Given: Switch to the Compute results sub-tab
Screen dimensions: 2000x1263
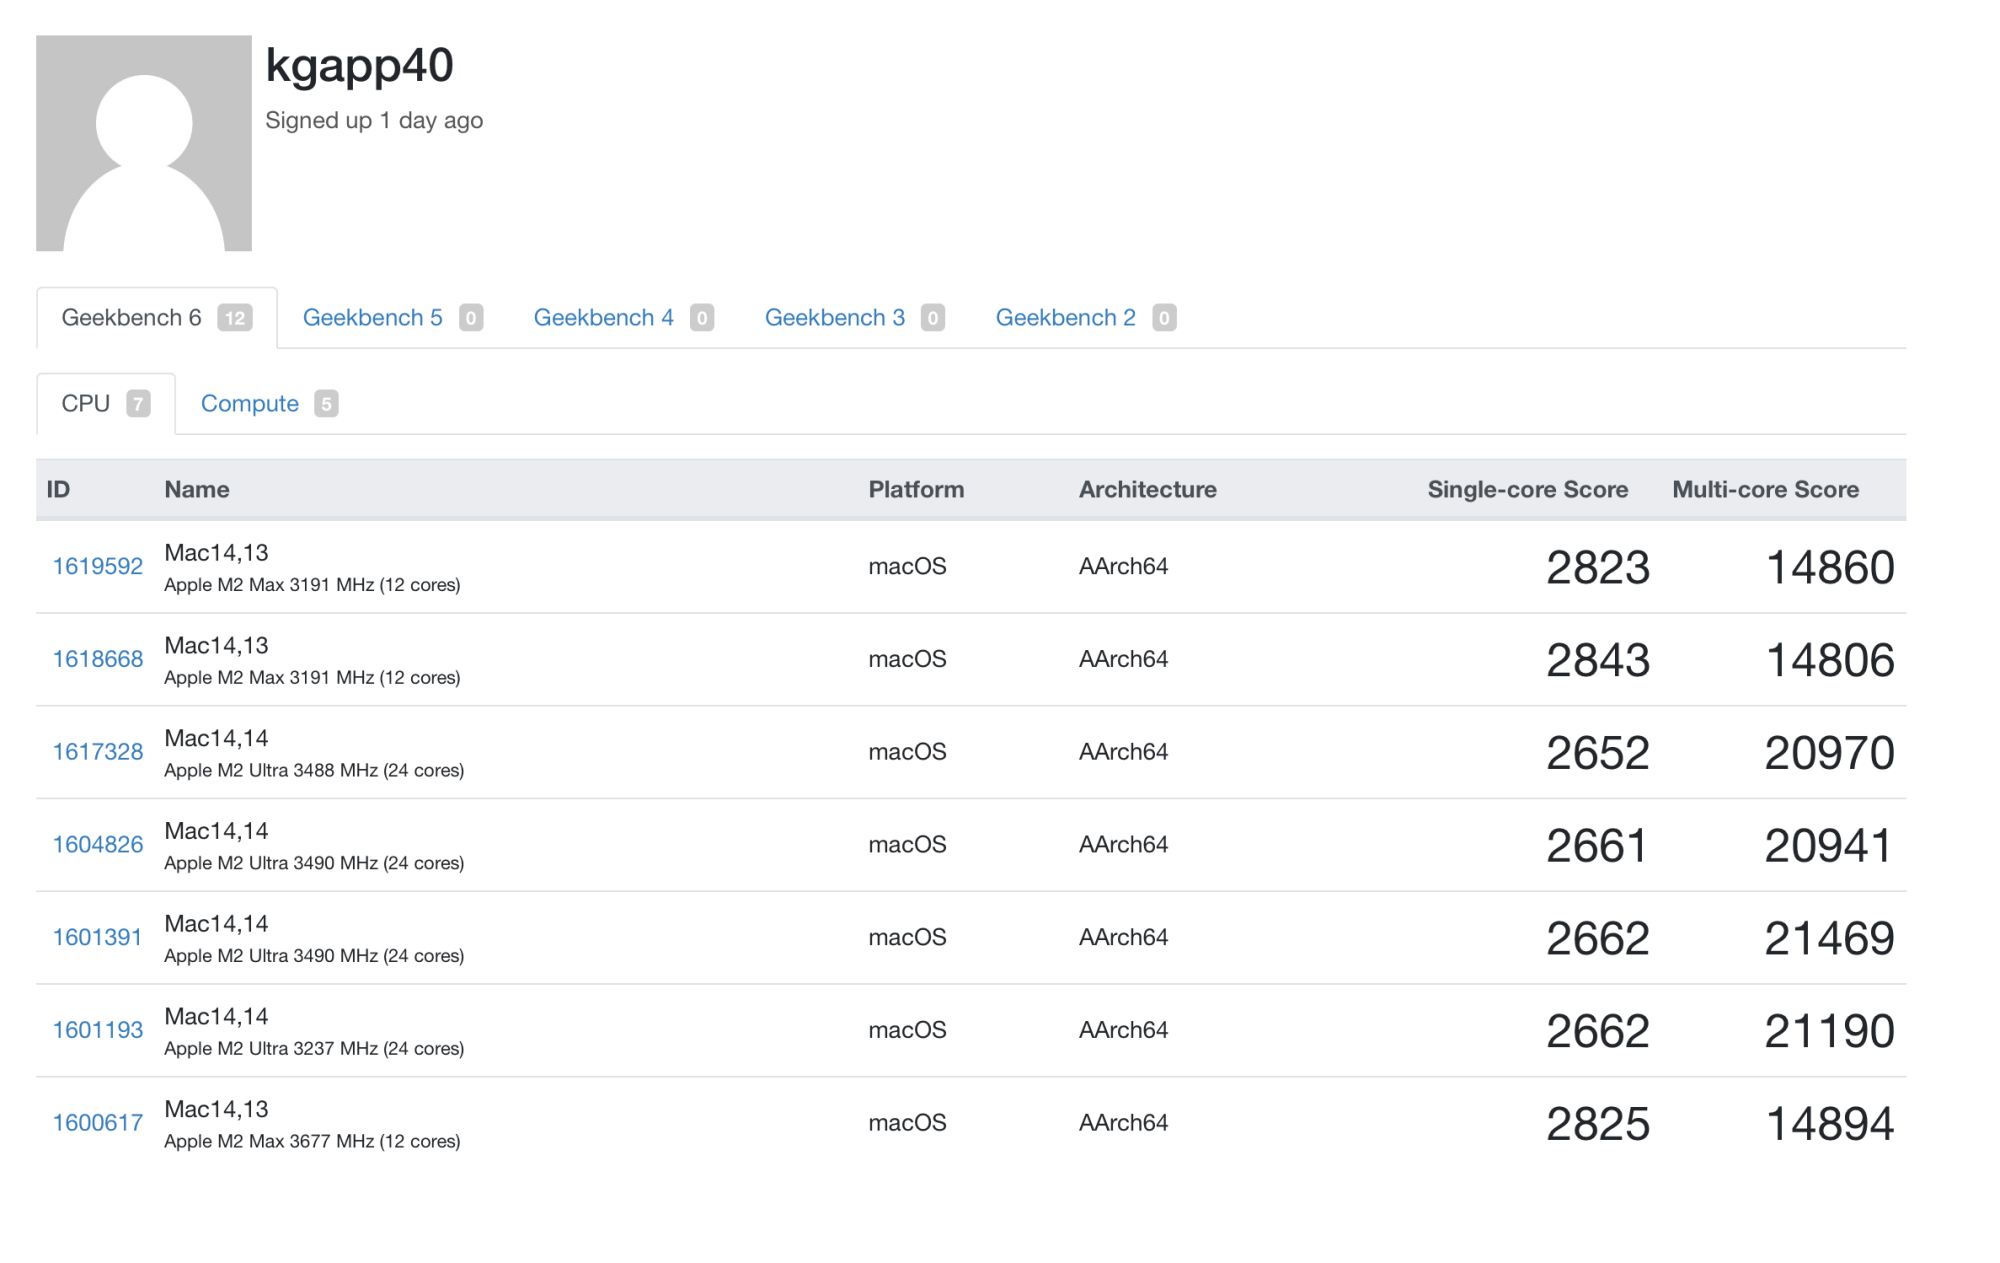Looking at the screenshot, I should click(269, 404).
